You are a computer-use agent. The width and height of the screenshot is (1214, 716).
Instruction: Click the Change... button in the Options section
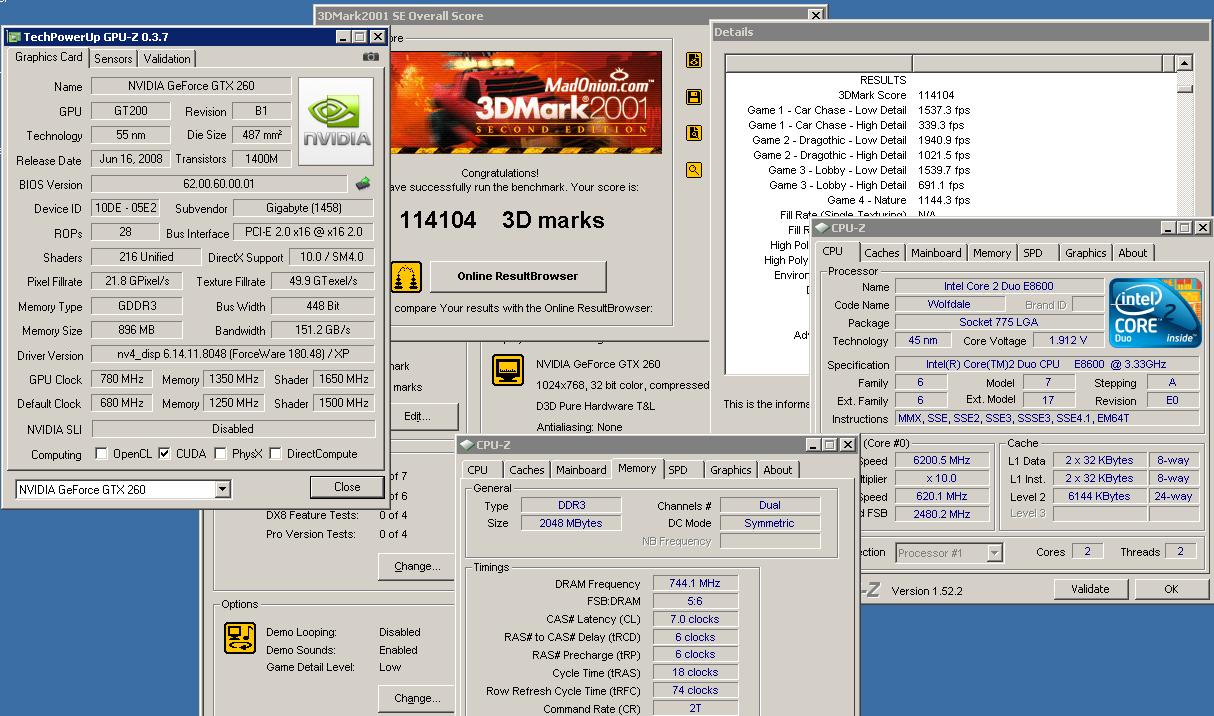coord(417,698)
